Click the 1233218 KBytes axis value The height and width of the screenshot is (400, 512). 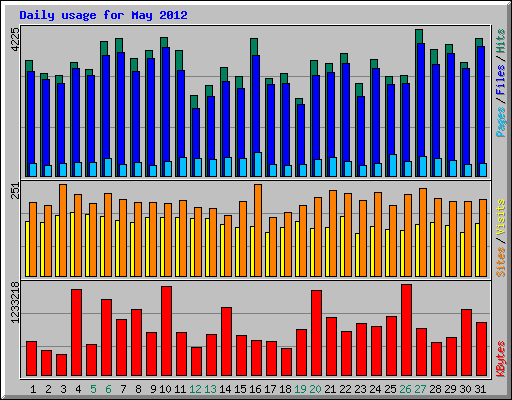tap(16, 302)
